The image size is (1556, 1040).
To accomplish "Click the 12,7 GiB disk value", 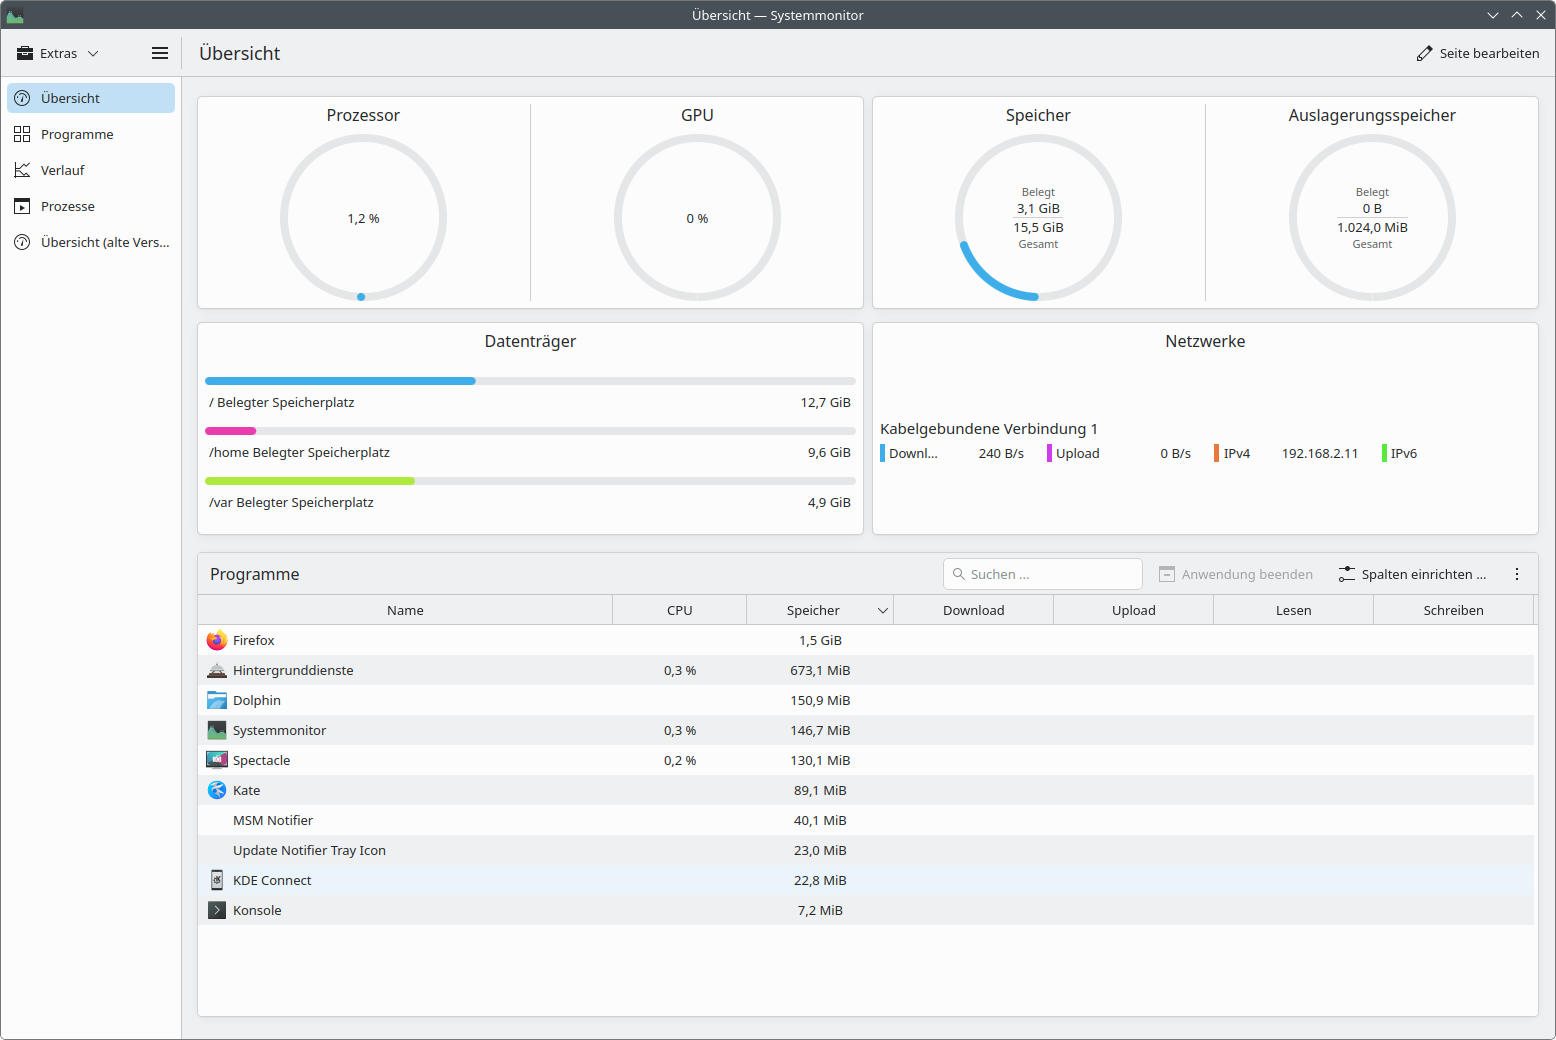I will [x=825, y=402].
